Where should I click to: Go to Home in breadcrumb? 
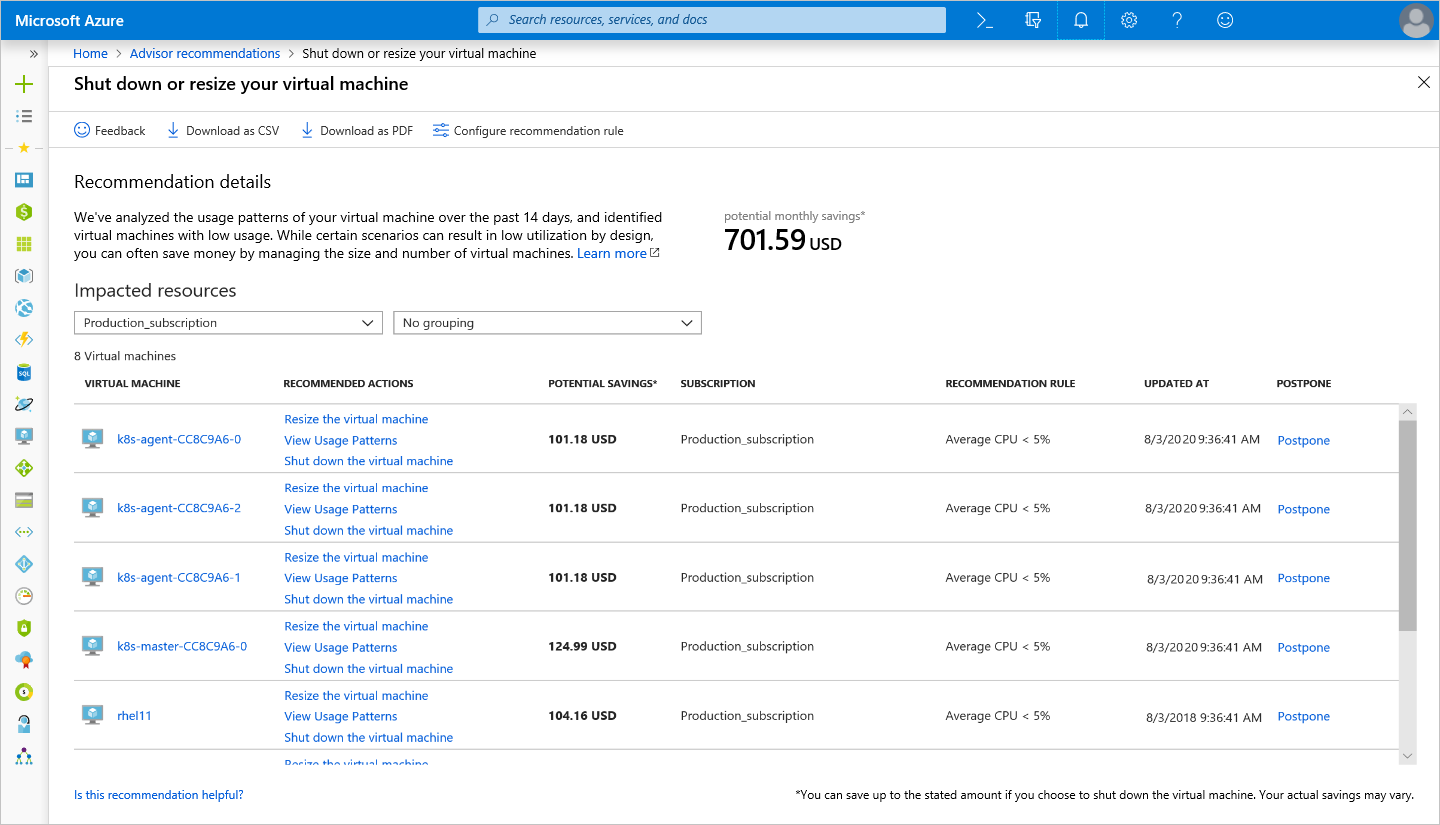pyautogui.click(x=90, y=54)
